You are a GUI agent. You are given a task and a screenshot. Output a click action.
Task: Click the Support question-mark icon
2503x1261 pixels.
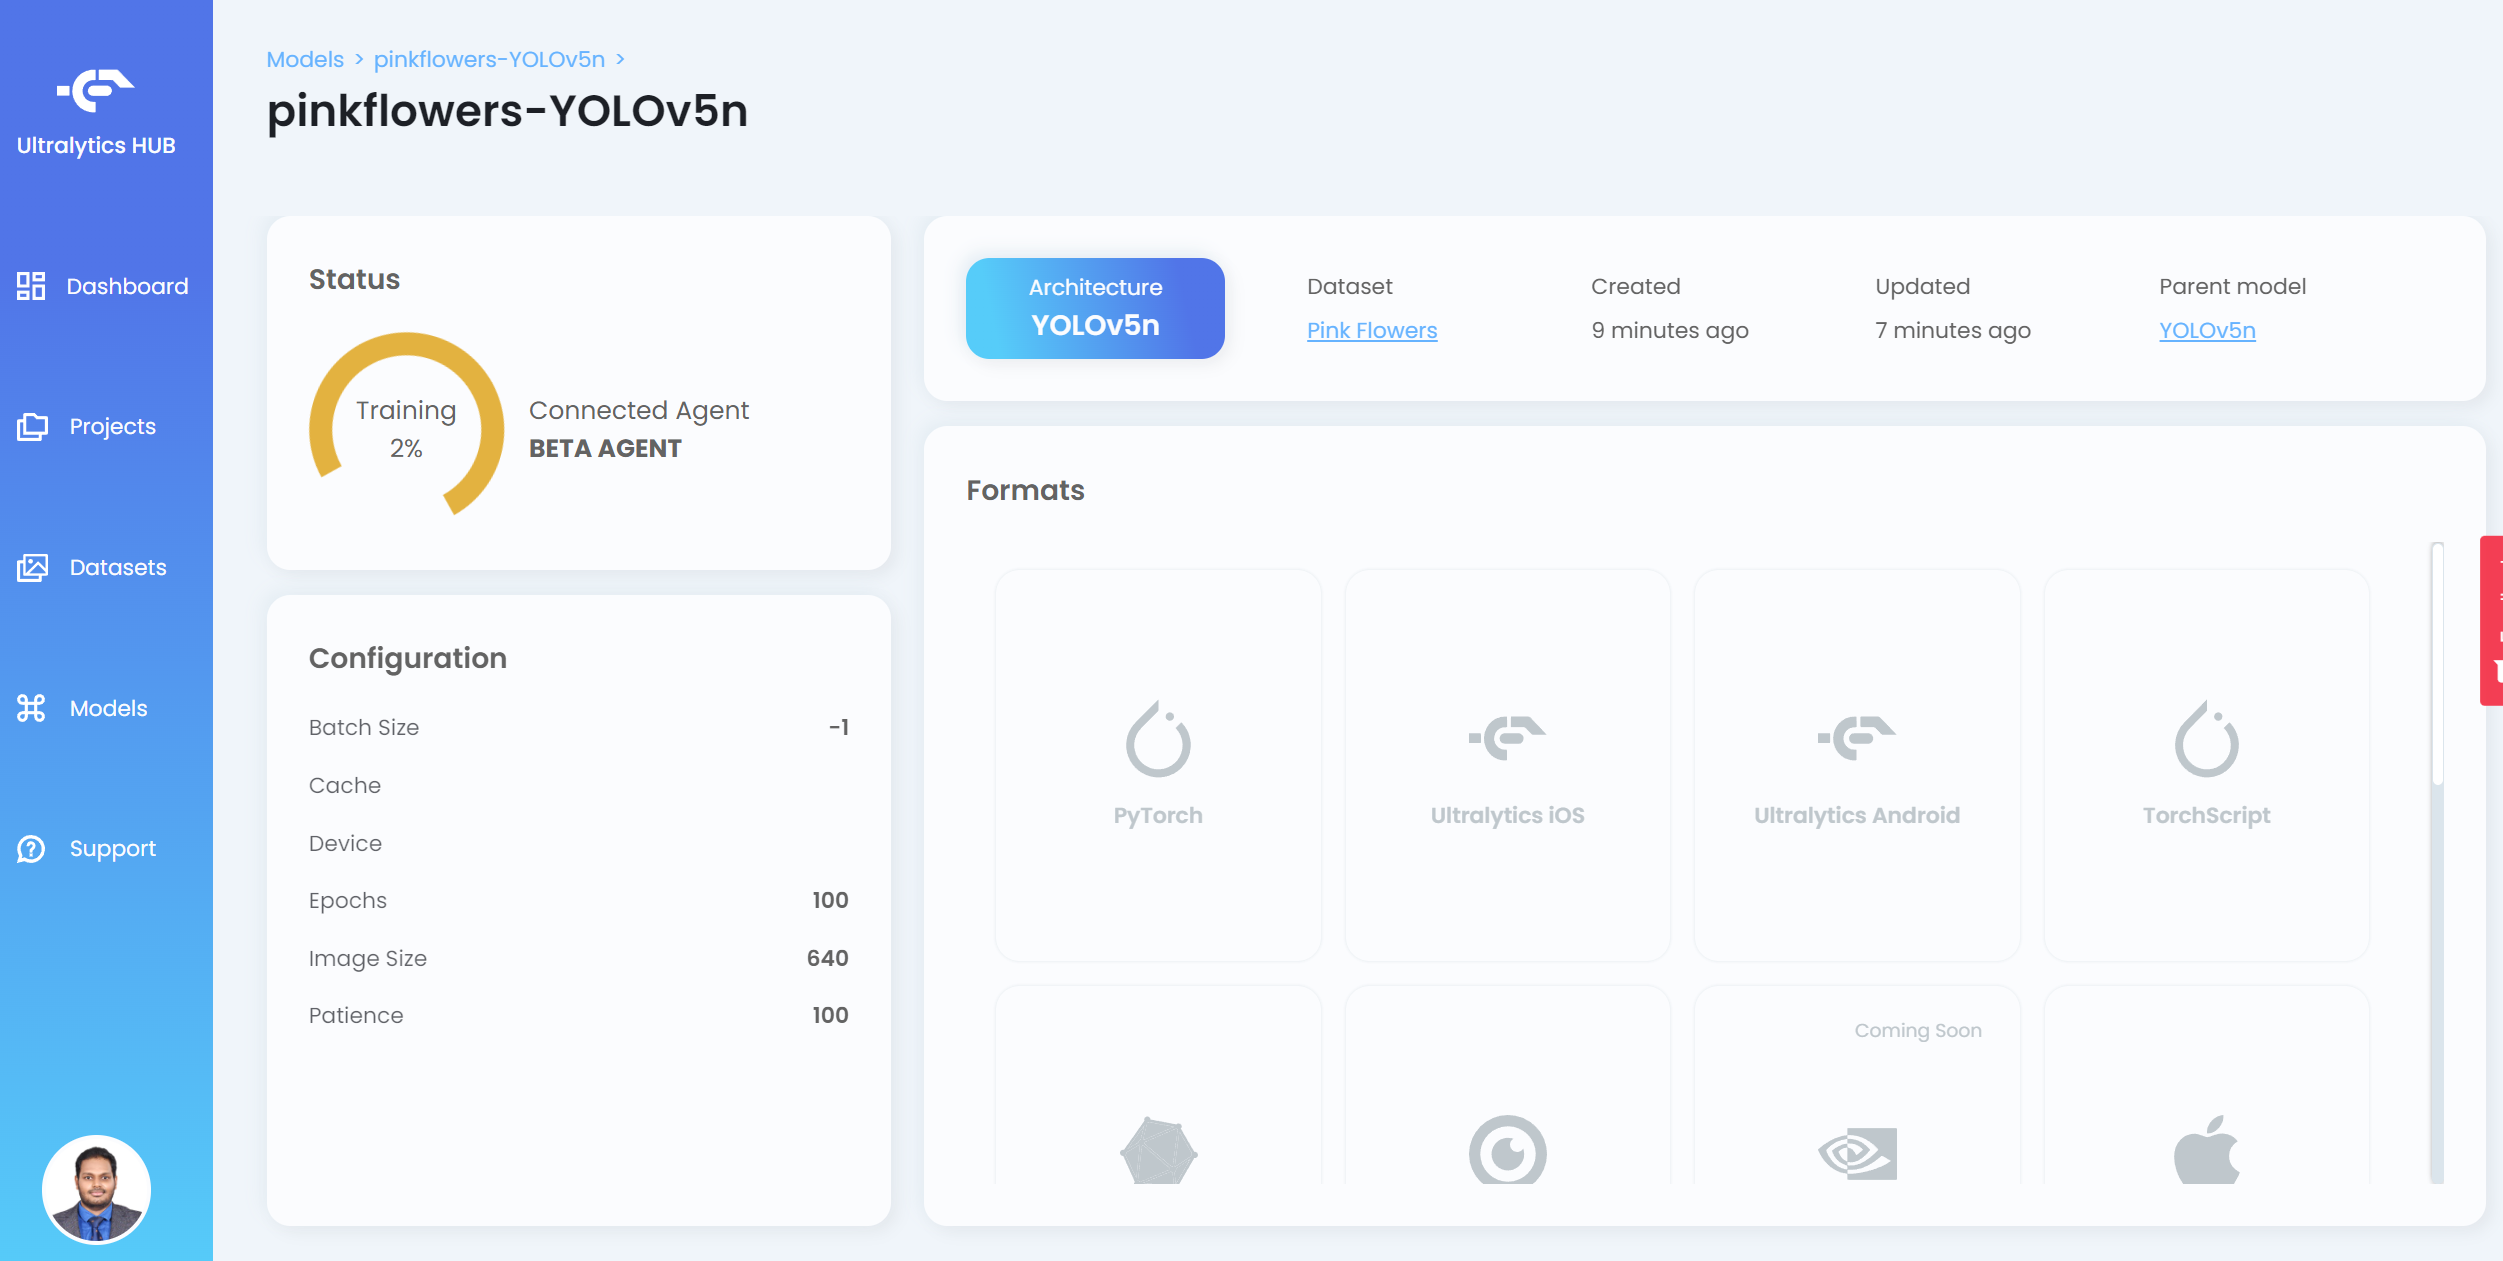pos(31,849)
